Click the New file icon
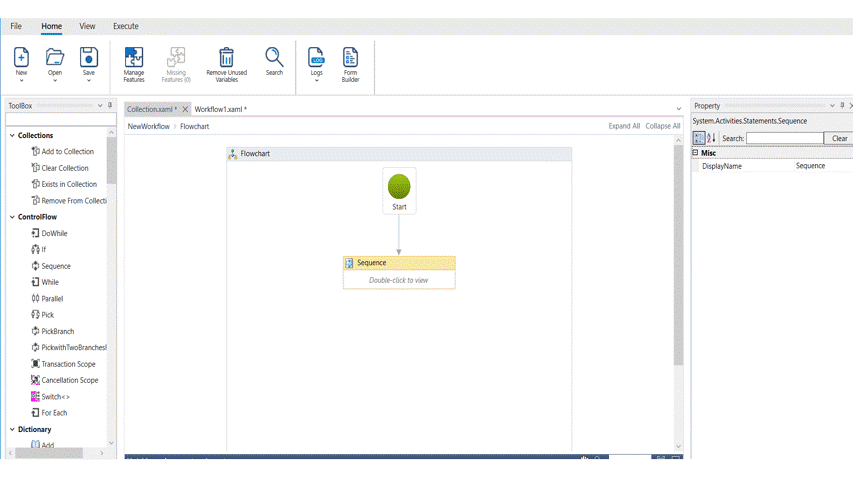The height and width of the screenshot is (480, 853). click(x=21, y=58)
